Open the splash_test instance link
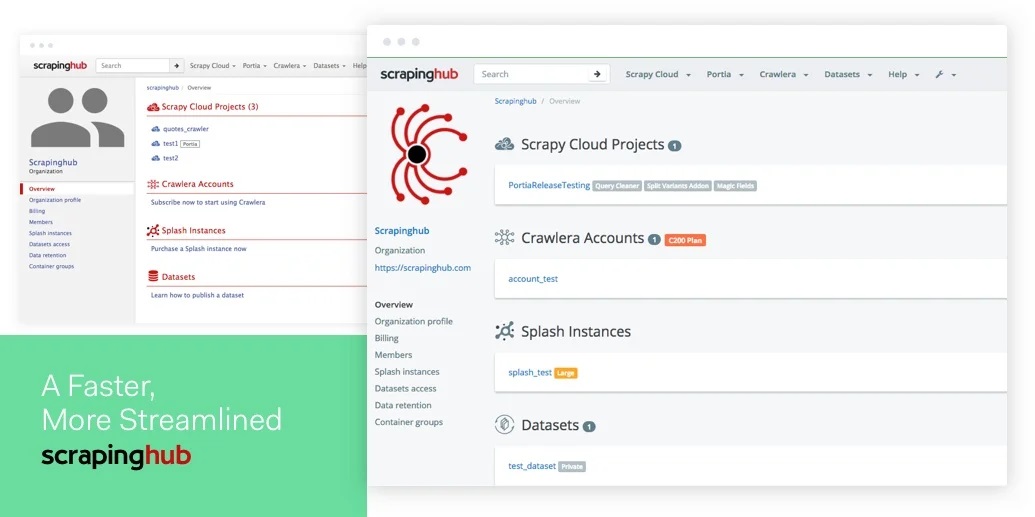1035x517 pixels. click(x=529, y=372)
